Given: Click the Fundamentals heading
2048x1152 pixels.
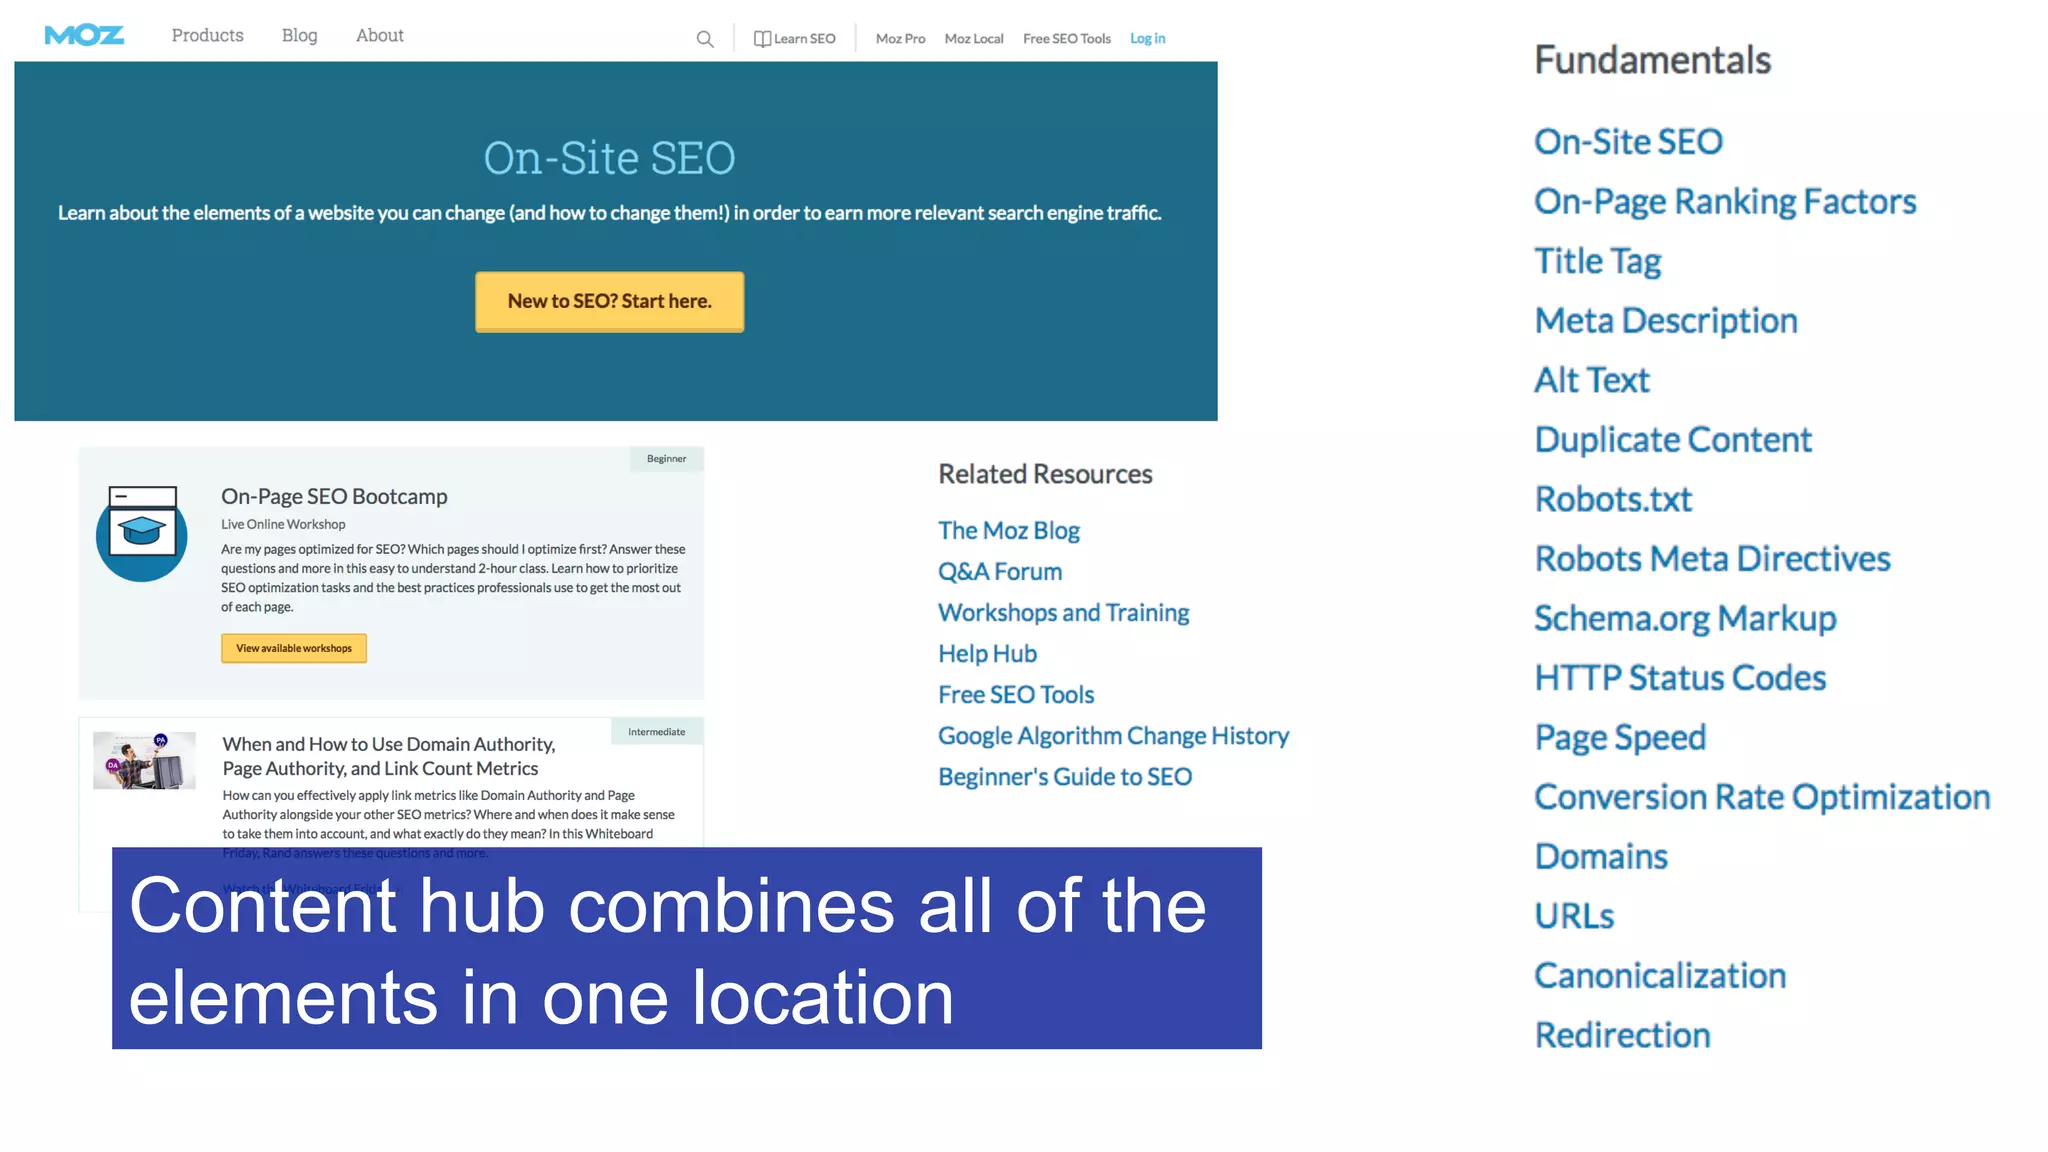Looking at the screenshot, I should pyautogui.click(x=1652, y=60).
